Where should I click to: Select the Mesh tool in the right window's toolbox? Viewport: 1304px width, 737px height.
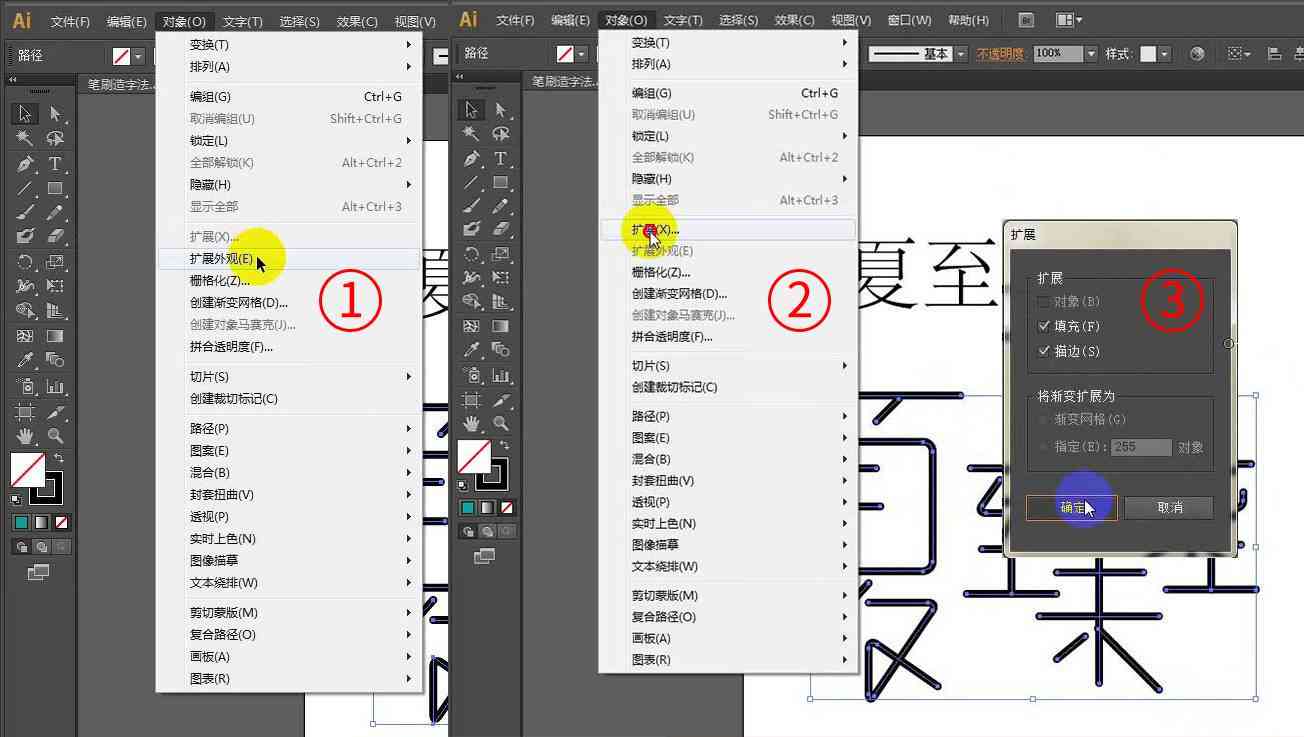click(471, 326)
